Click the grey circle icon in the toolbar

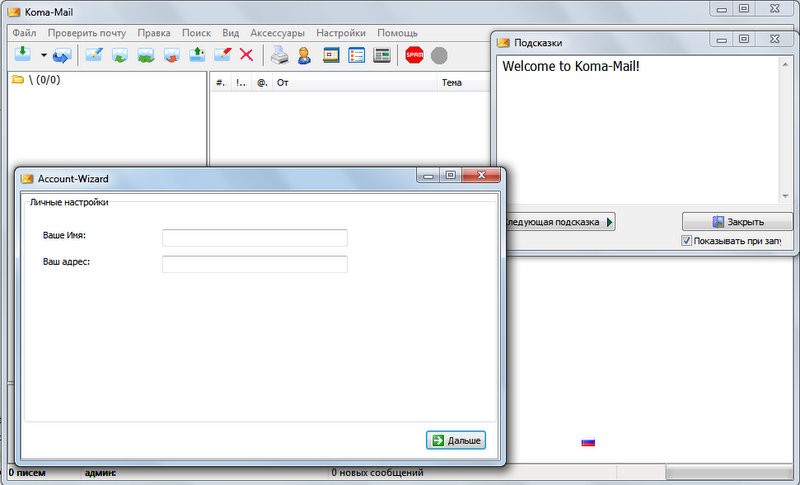point(439,56)
